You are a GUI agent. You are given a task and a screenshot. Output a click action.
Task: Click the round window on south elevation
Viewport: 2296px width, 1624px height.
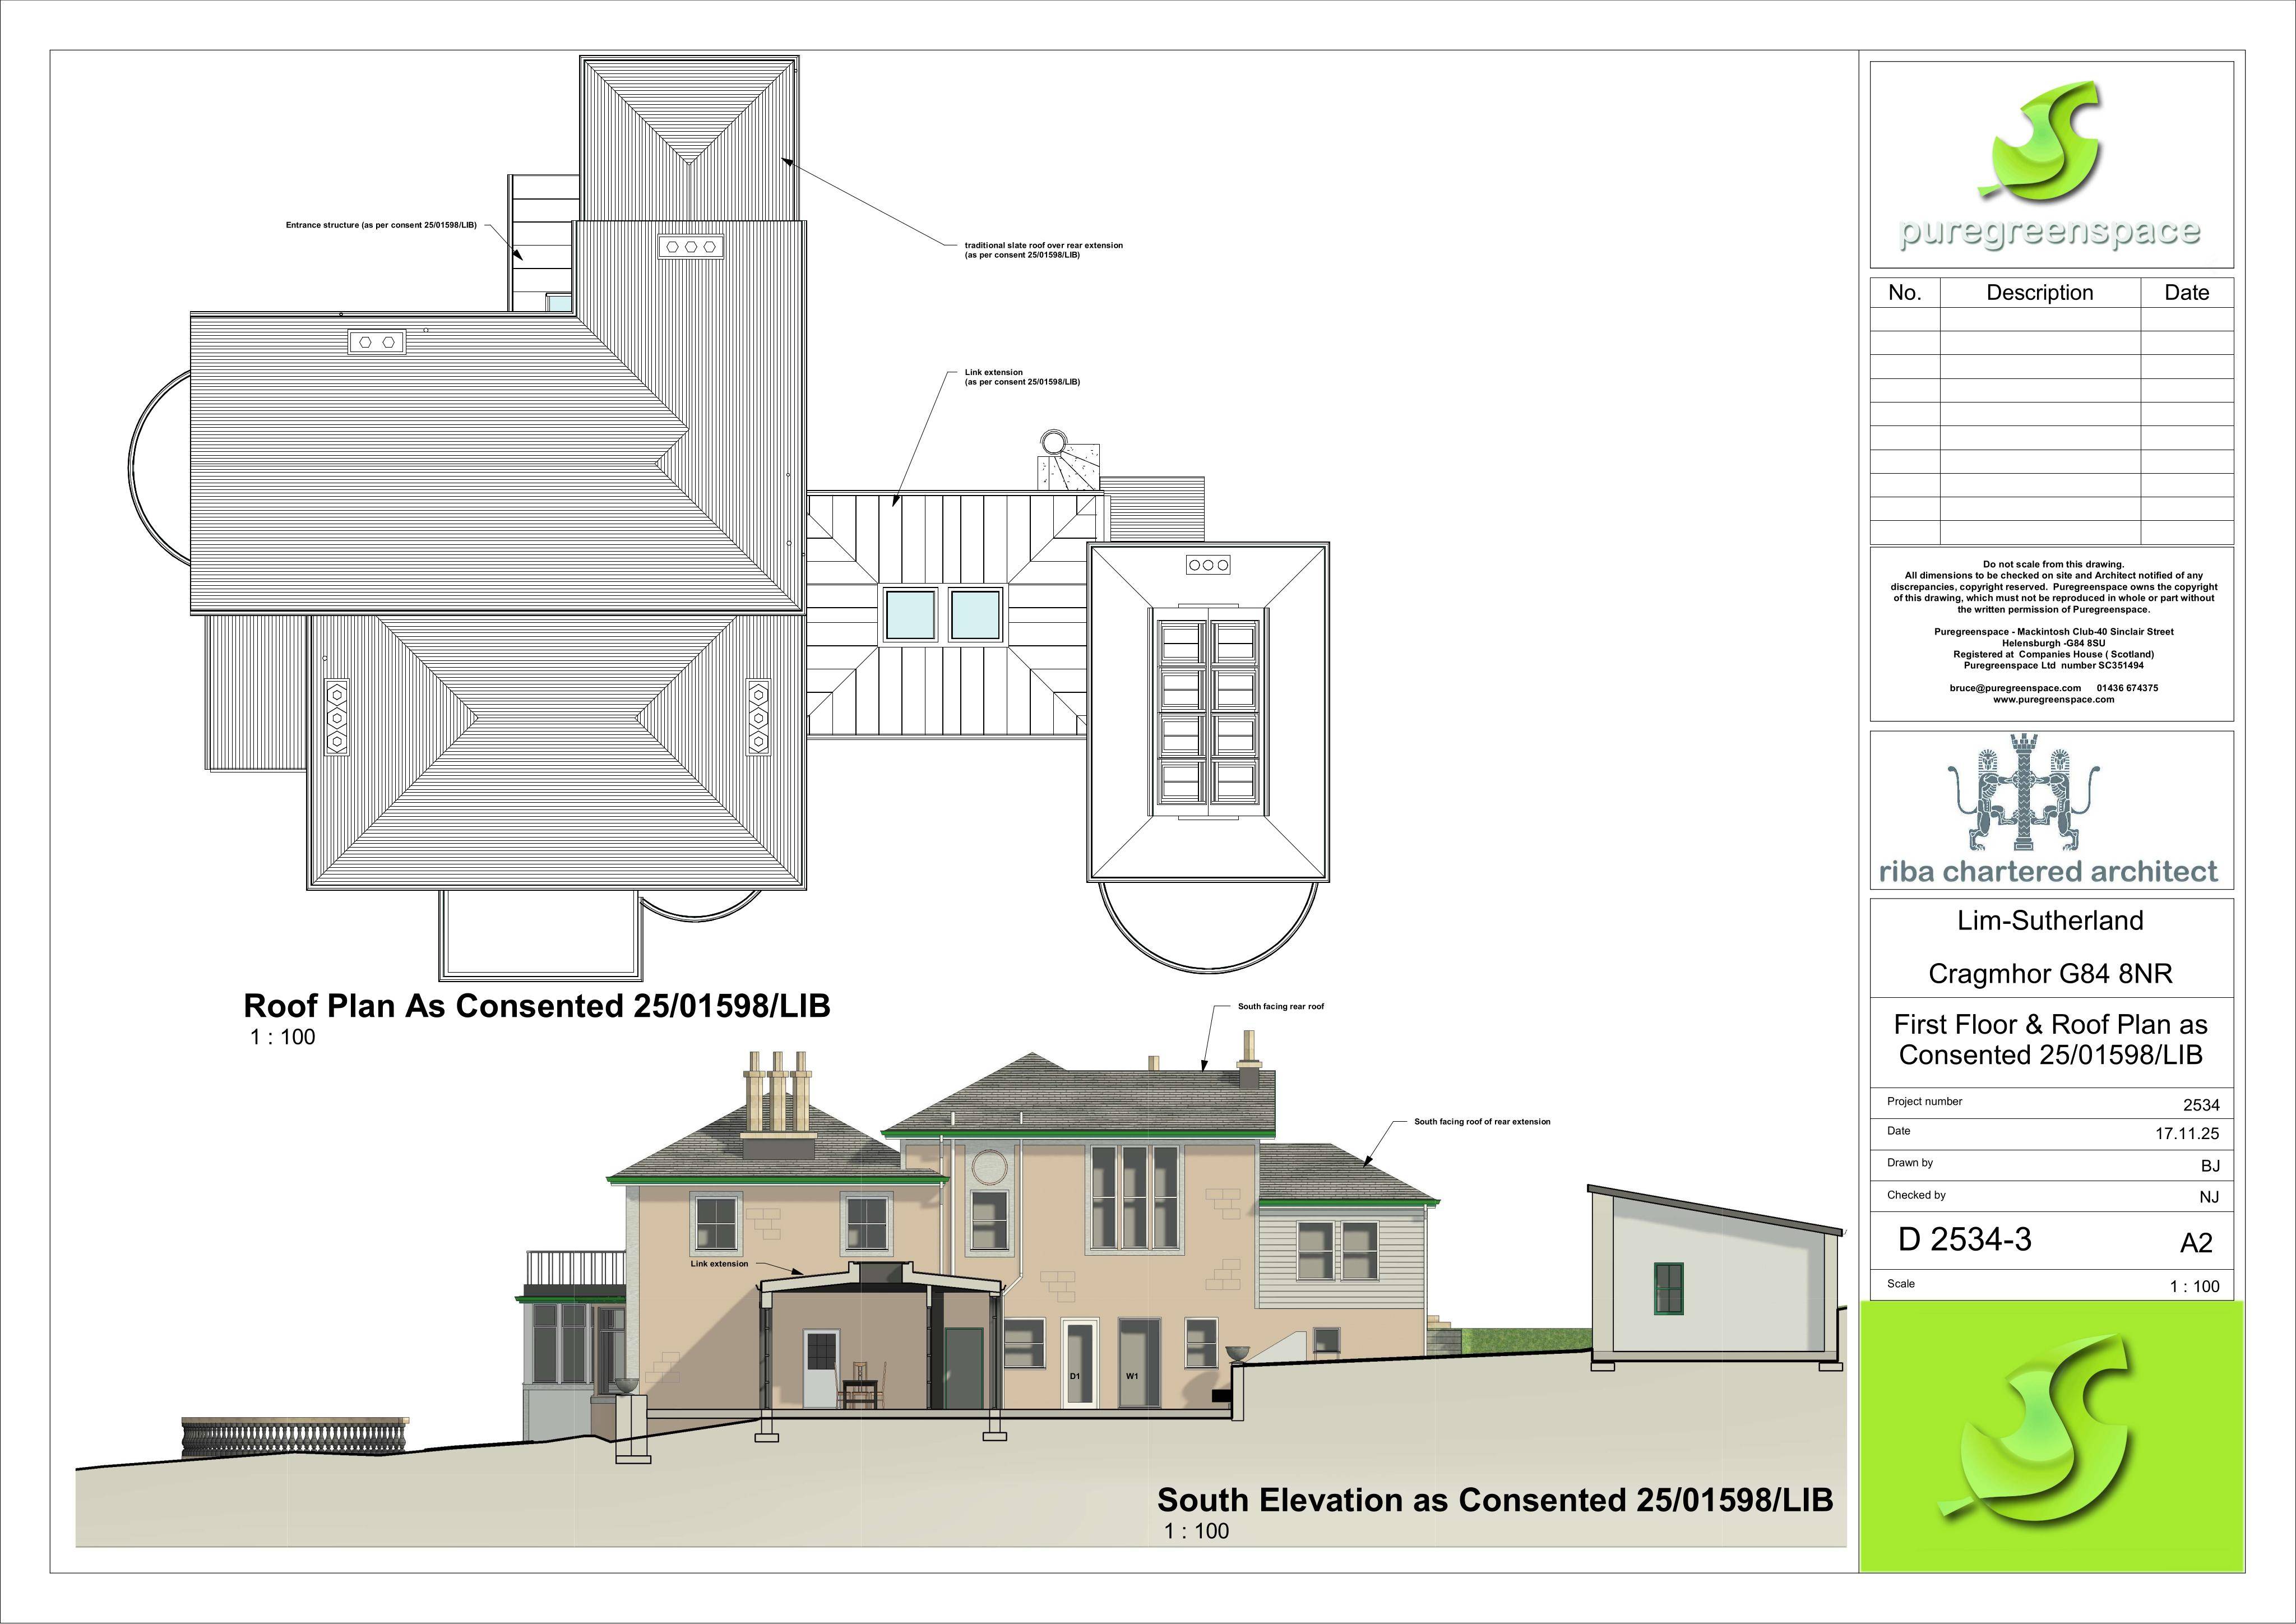(988, 1166)
